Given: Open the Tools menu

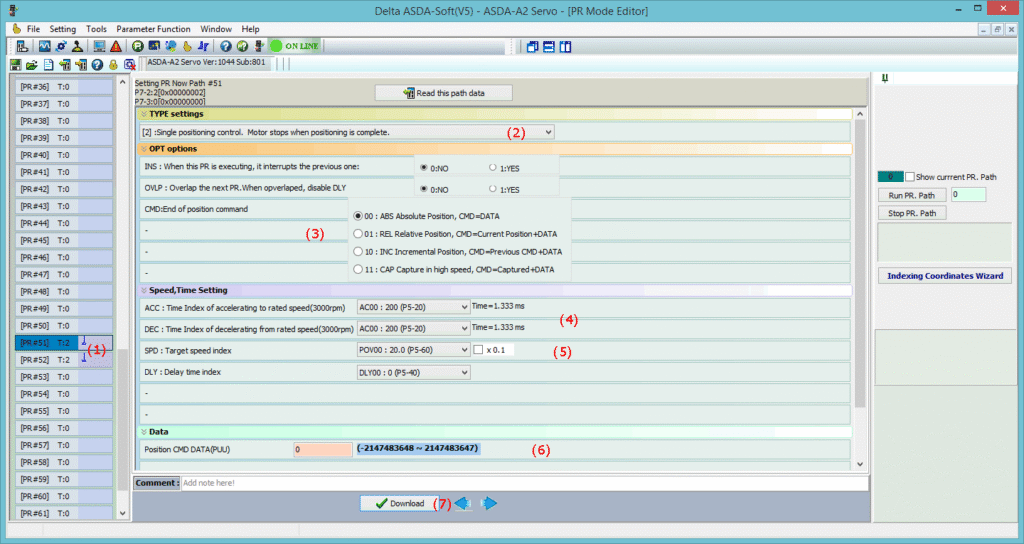Looking at the screenshot, I should tap(96, 29).
